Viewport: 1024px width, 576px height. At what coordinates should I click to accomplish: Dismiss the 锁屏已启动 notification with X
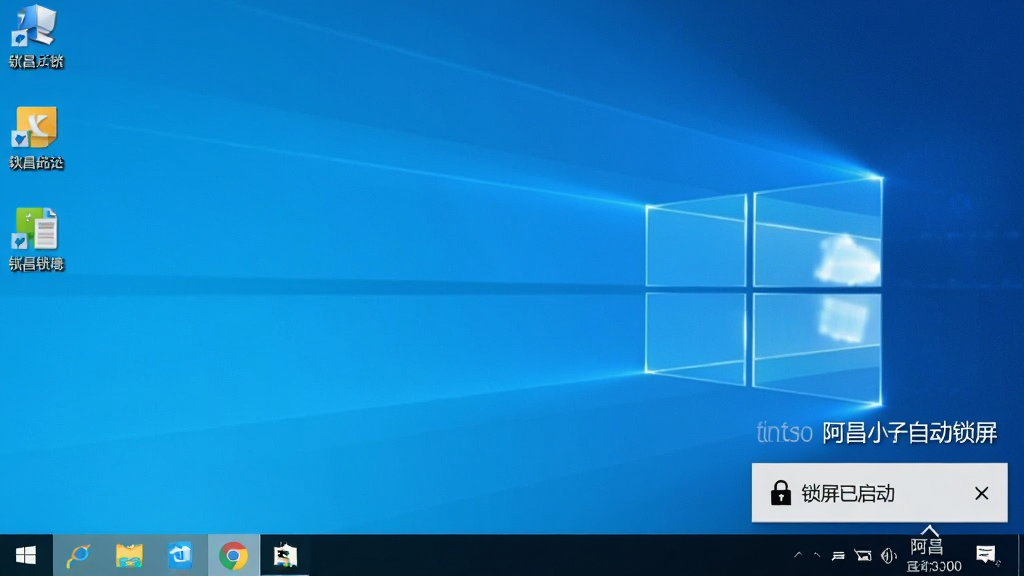click(x=982, y=493)
